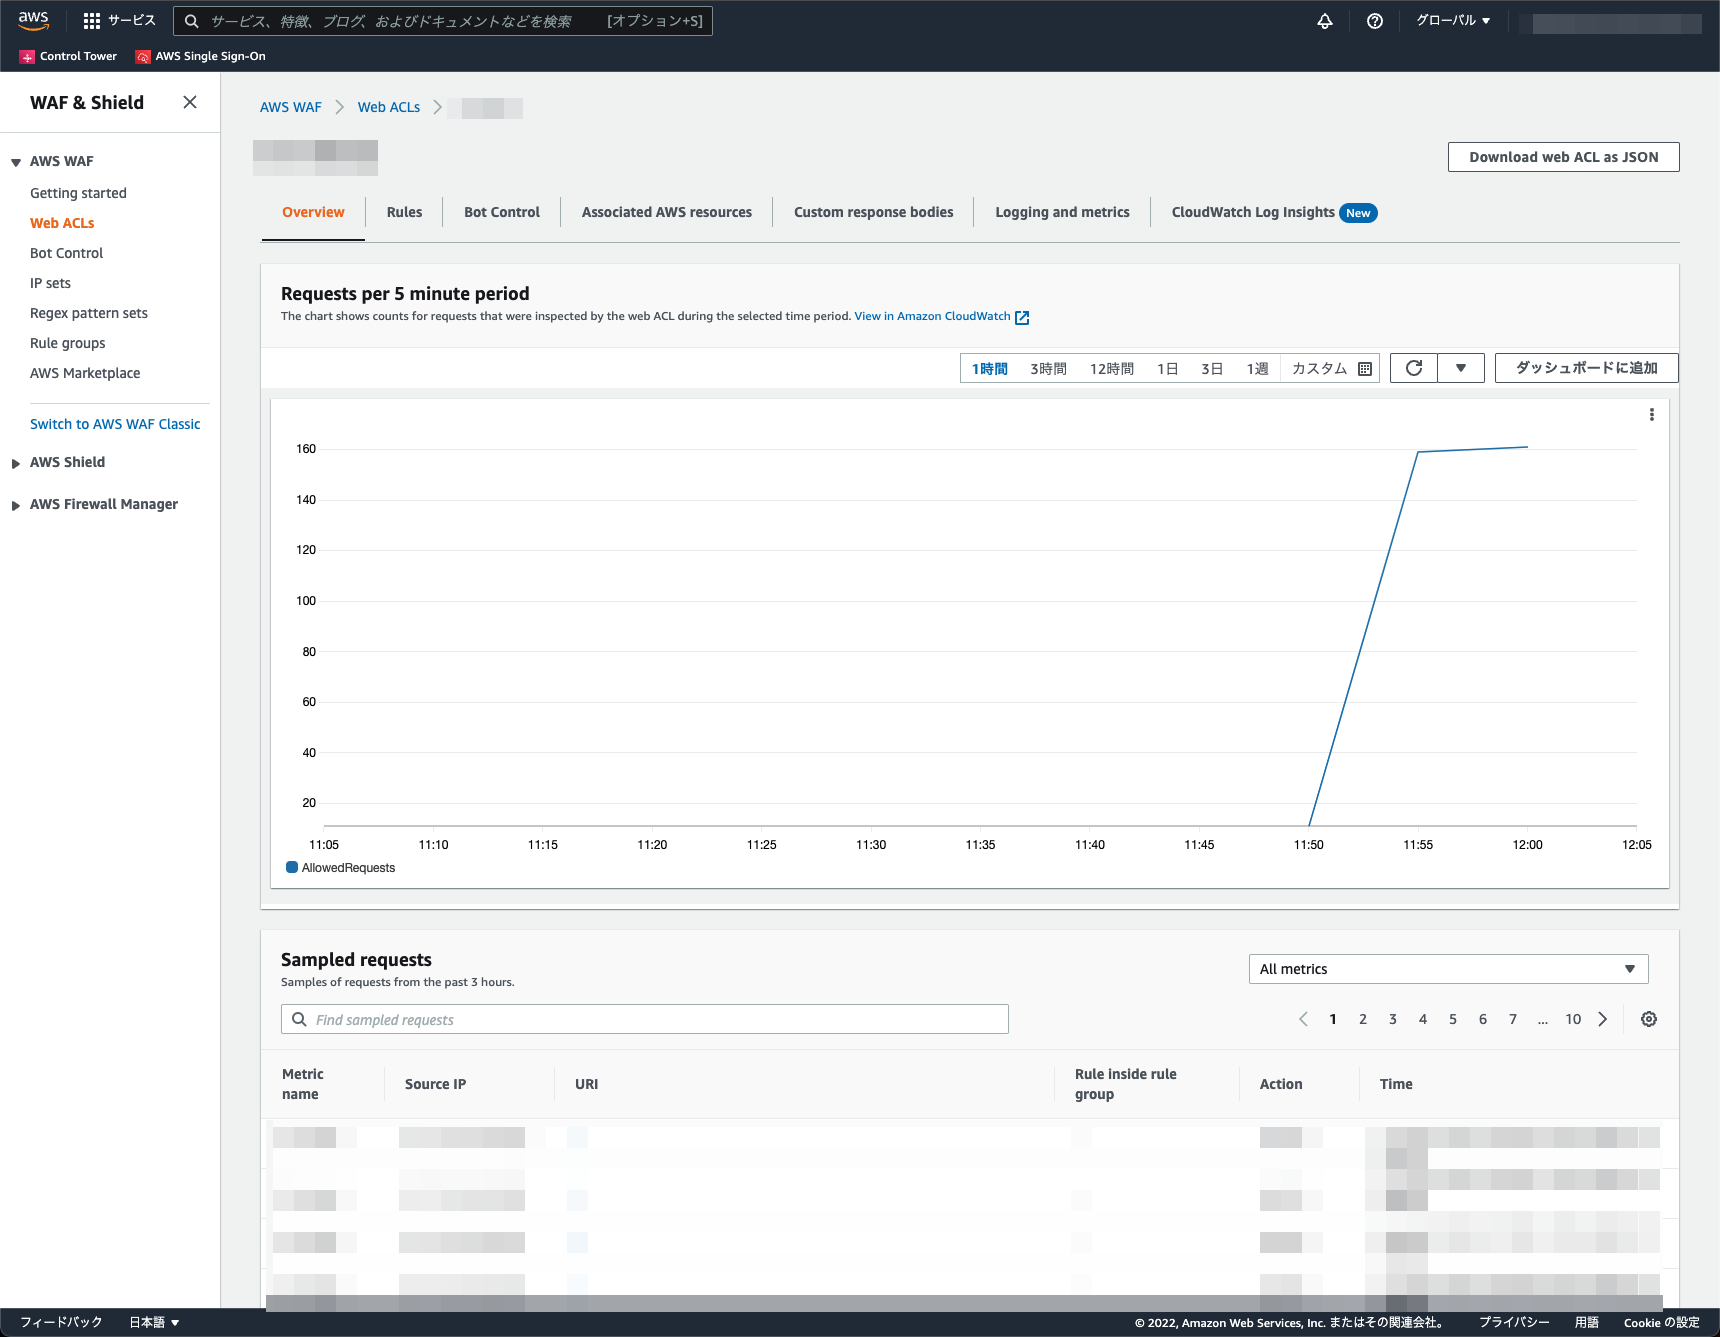Toggle AllowedRequests legend color swatch
The image size is (1720, 1337).
(x=292, y=867)
